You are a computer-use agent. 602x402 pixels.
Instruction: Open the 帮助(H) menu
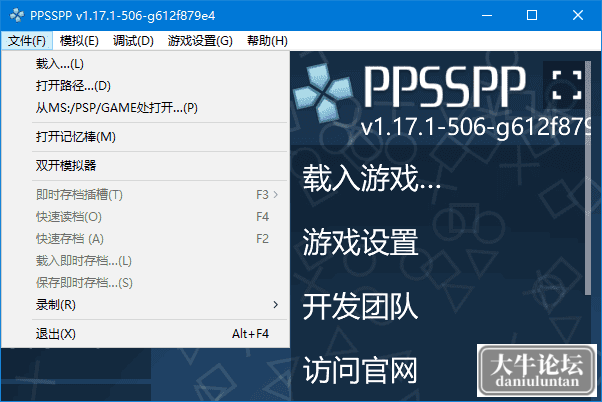tap(267, 41)
